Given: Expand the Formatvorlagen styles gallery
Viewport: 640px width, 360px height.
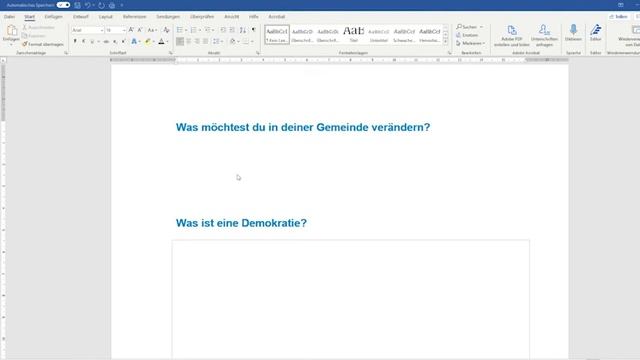Looking at the screenshot, I should [446, 42].
